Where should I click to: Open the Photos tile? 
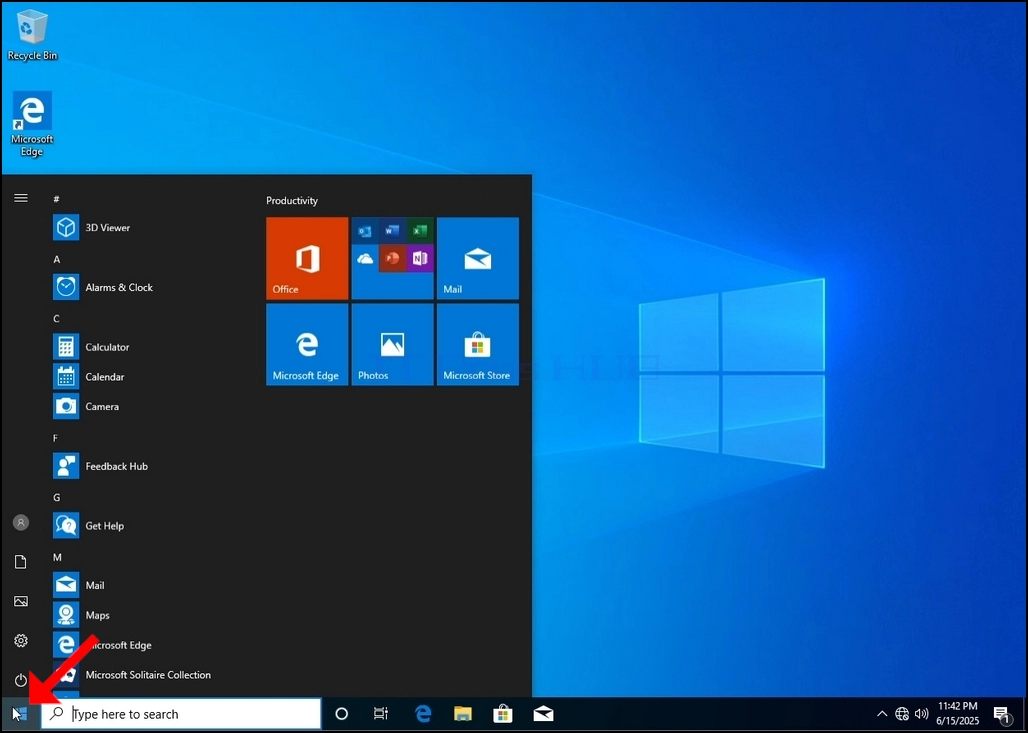392,344
